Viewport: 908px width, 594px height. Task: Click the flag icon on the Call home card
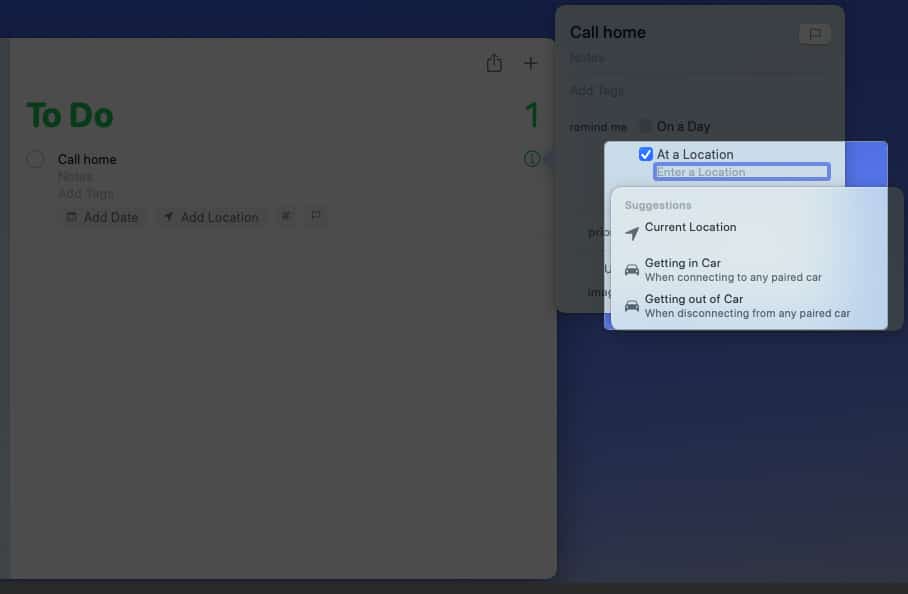pyautogui.click(x=815, y=33)
